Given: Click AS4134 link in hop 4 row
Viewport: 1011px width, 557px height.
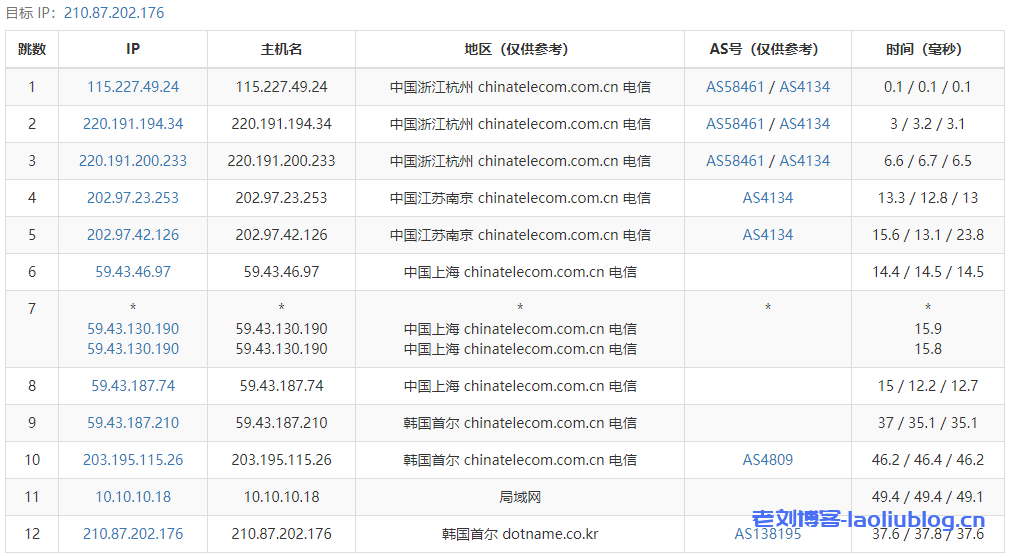Looking at the screenshot, I should point(767,198).
